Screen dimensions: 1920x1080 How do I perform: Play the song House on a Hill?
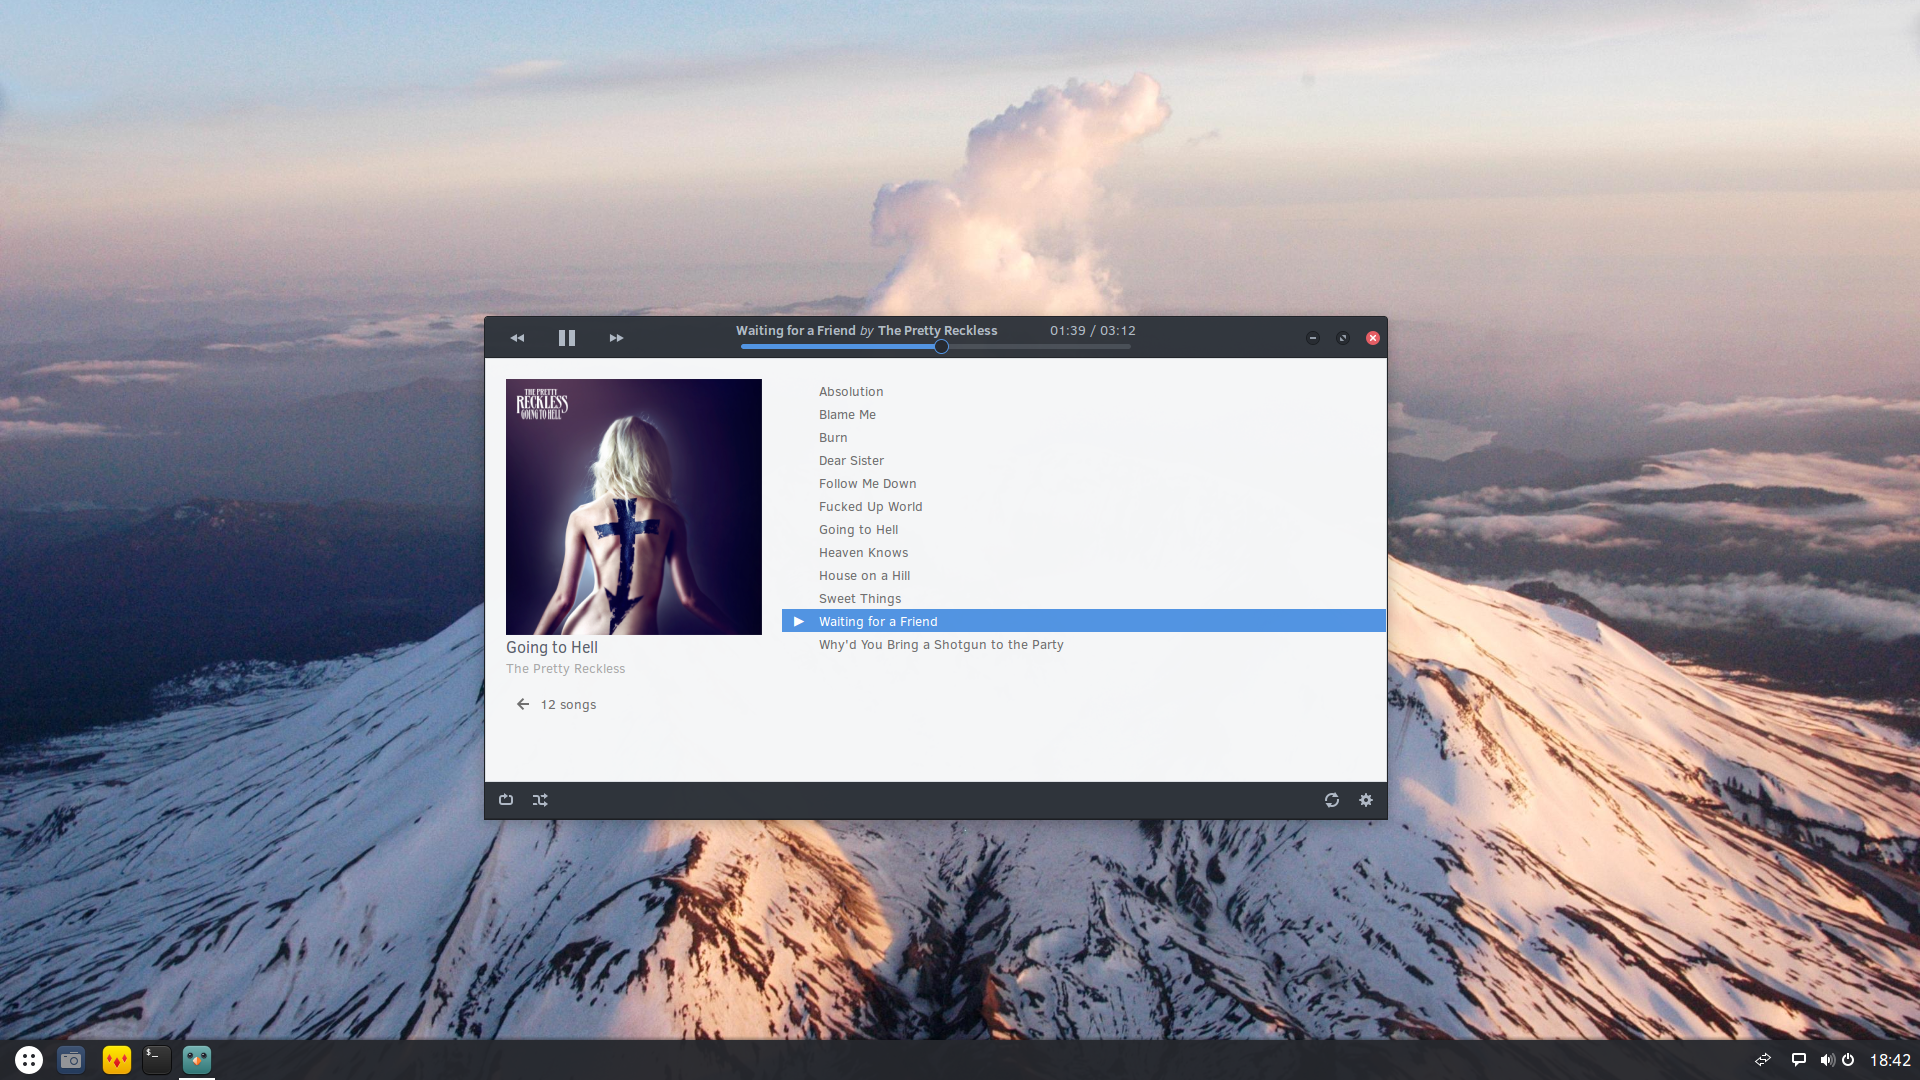tap(864, 576)
